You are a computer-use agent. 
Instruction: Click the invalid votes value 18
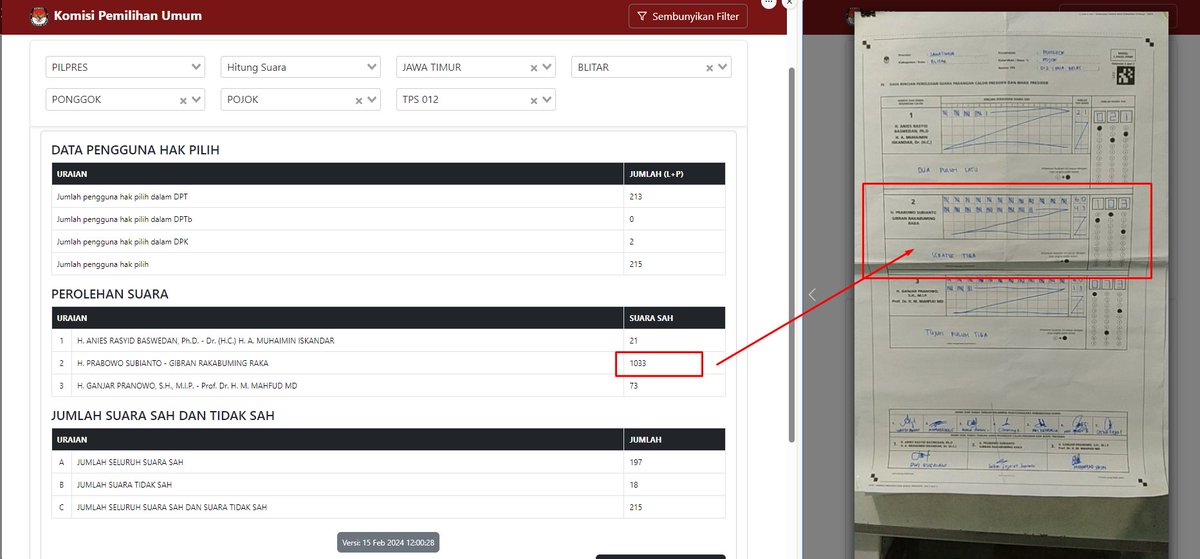click(x=634, y=485)
